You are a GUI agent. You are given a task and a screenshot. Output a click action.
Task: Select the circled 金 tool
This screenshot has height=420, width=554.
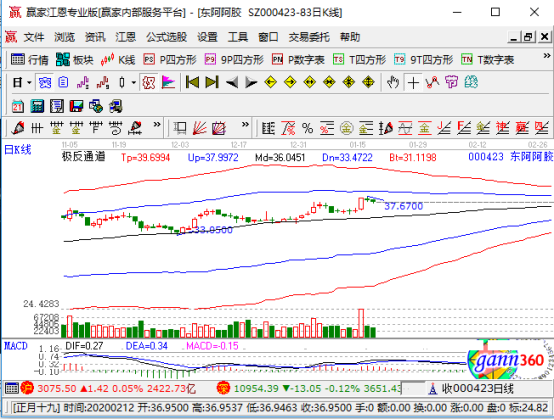pyautogui.click(x=347, y=128)
